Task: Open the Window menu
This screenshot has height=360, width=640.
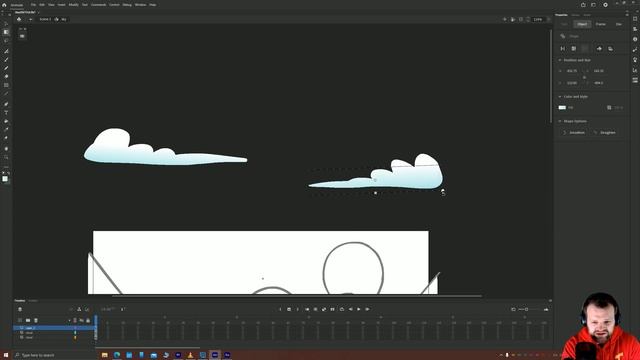Action: pos(140,5)
